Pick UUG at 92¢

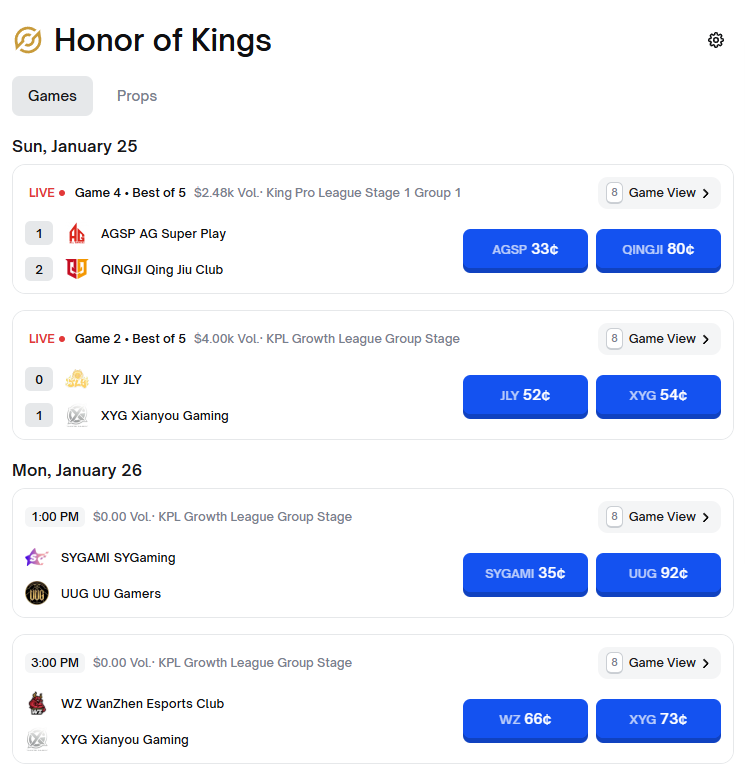[x=658, y=573]
